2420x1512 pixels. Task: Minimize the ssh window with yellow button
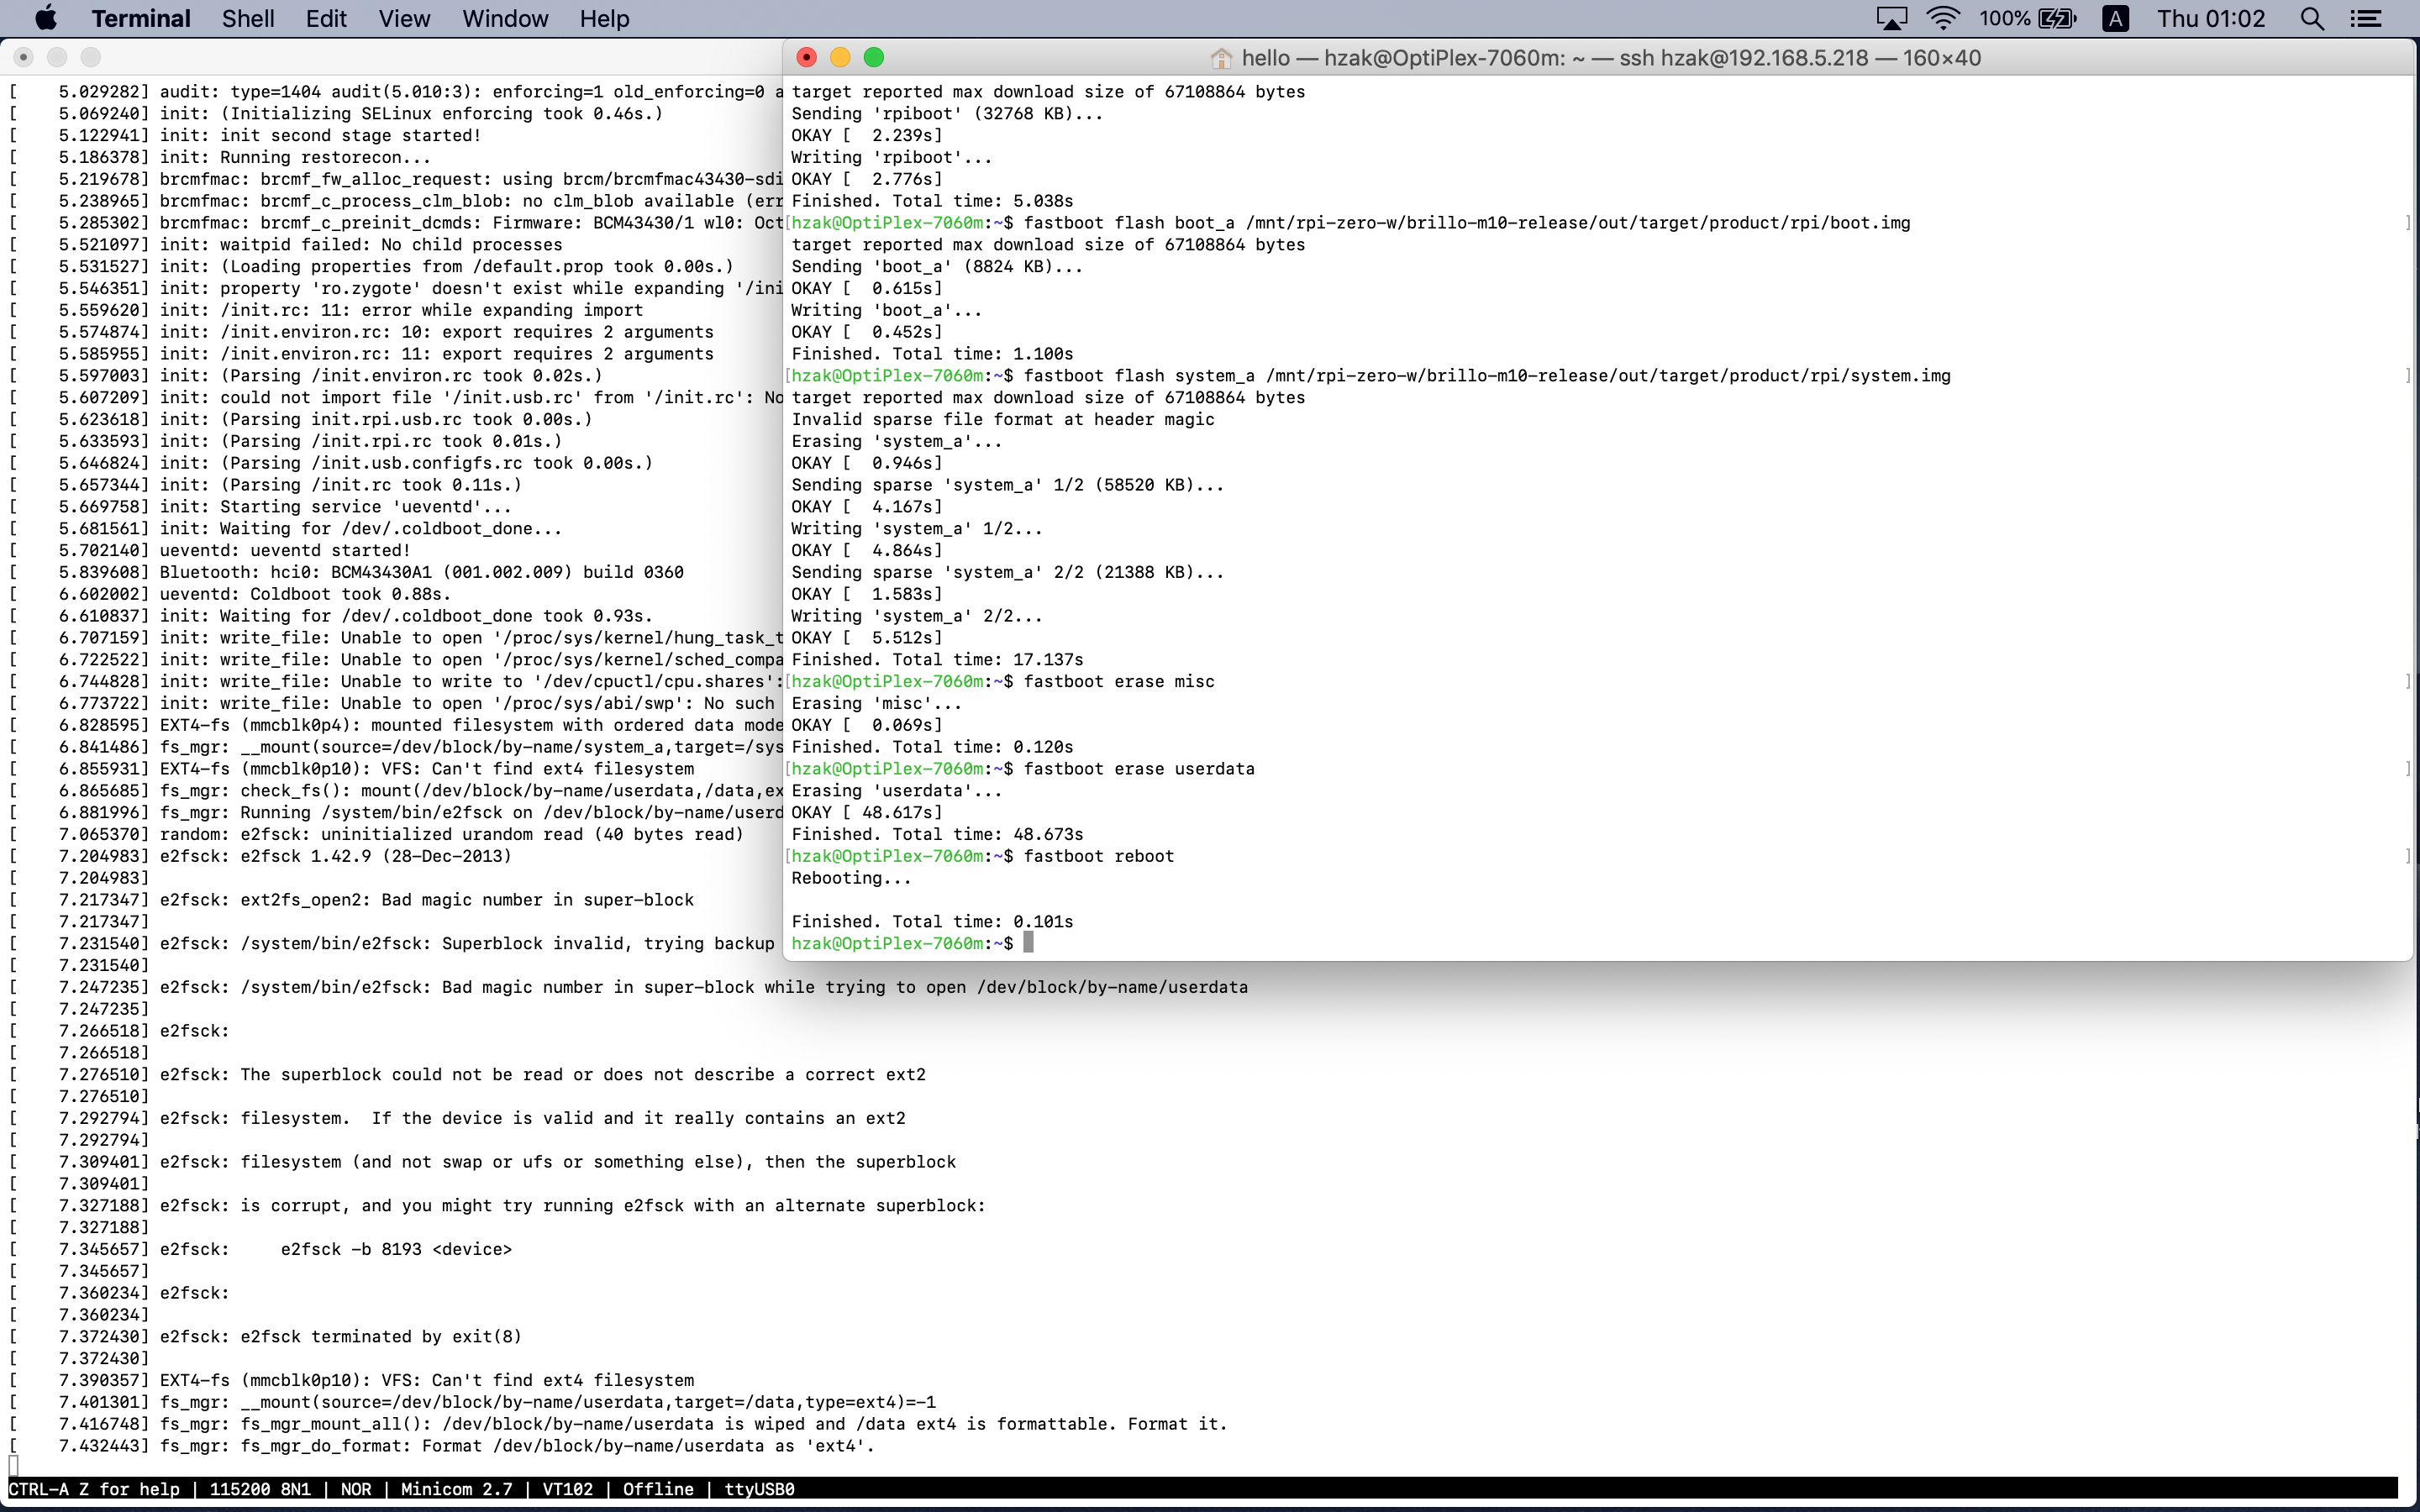click(840, 57)
